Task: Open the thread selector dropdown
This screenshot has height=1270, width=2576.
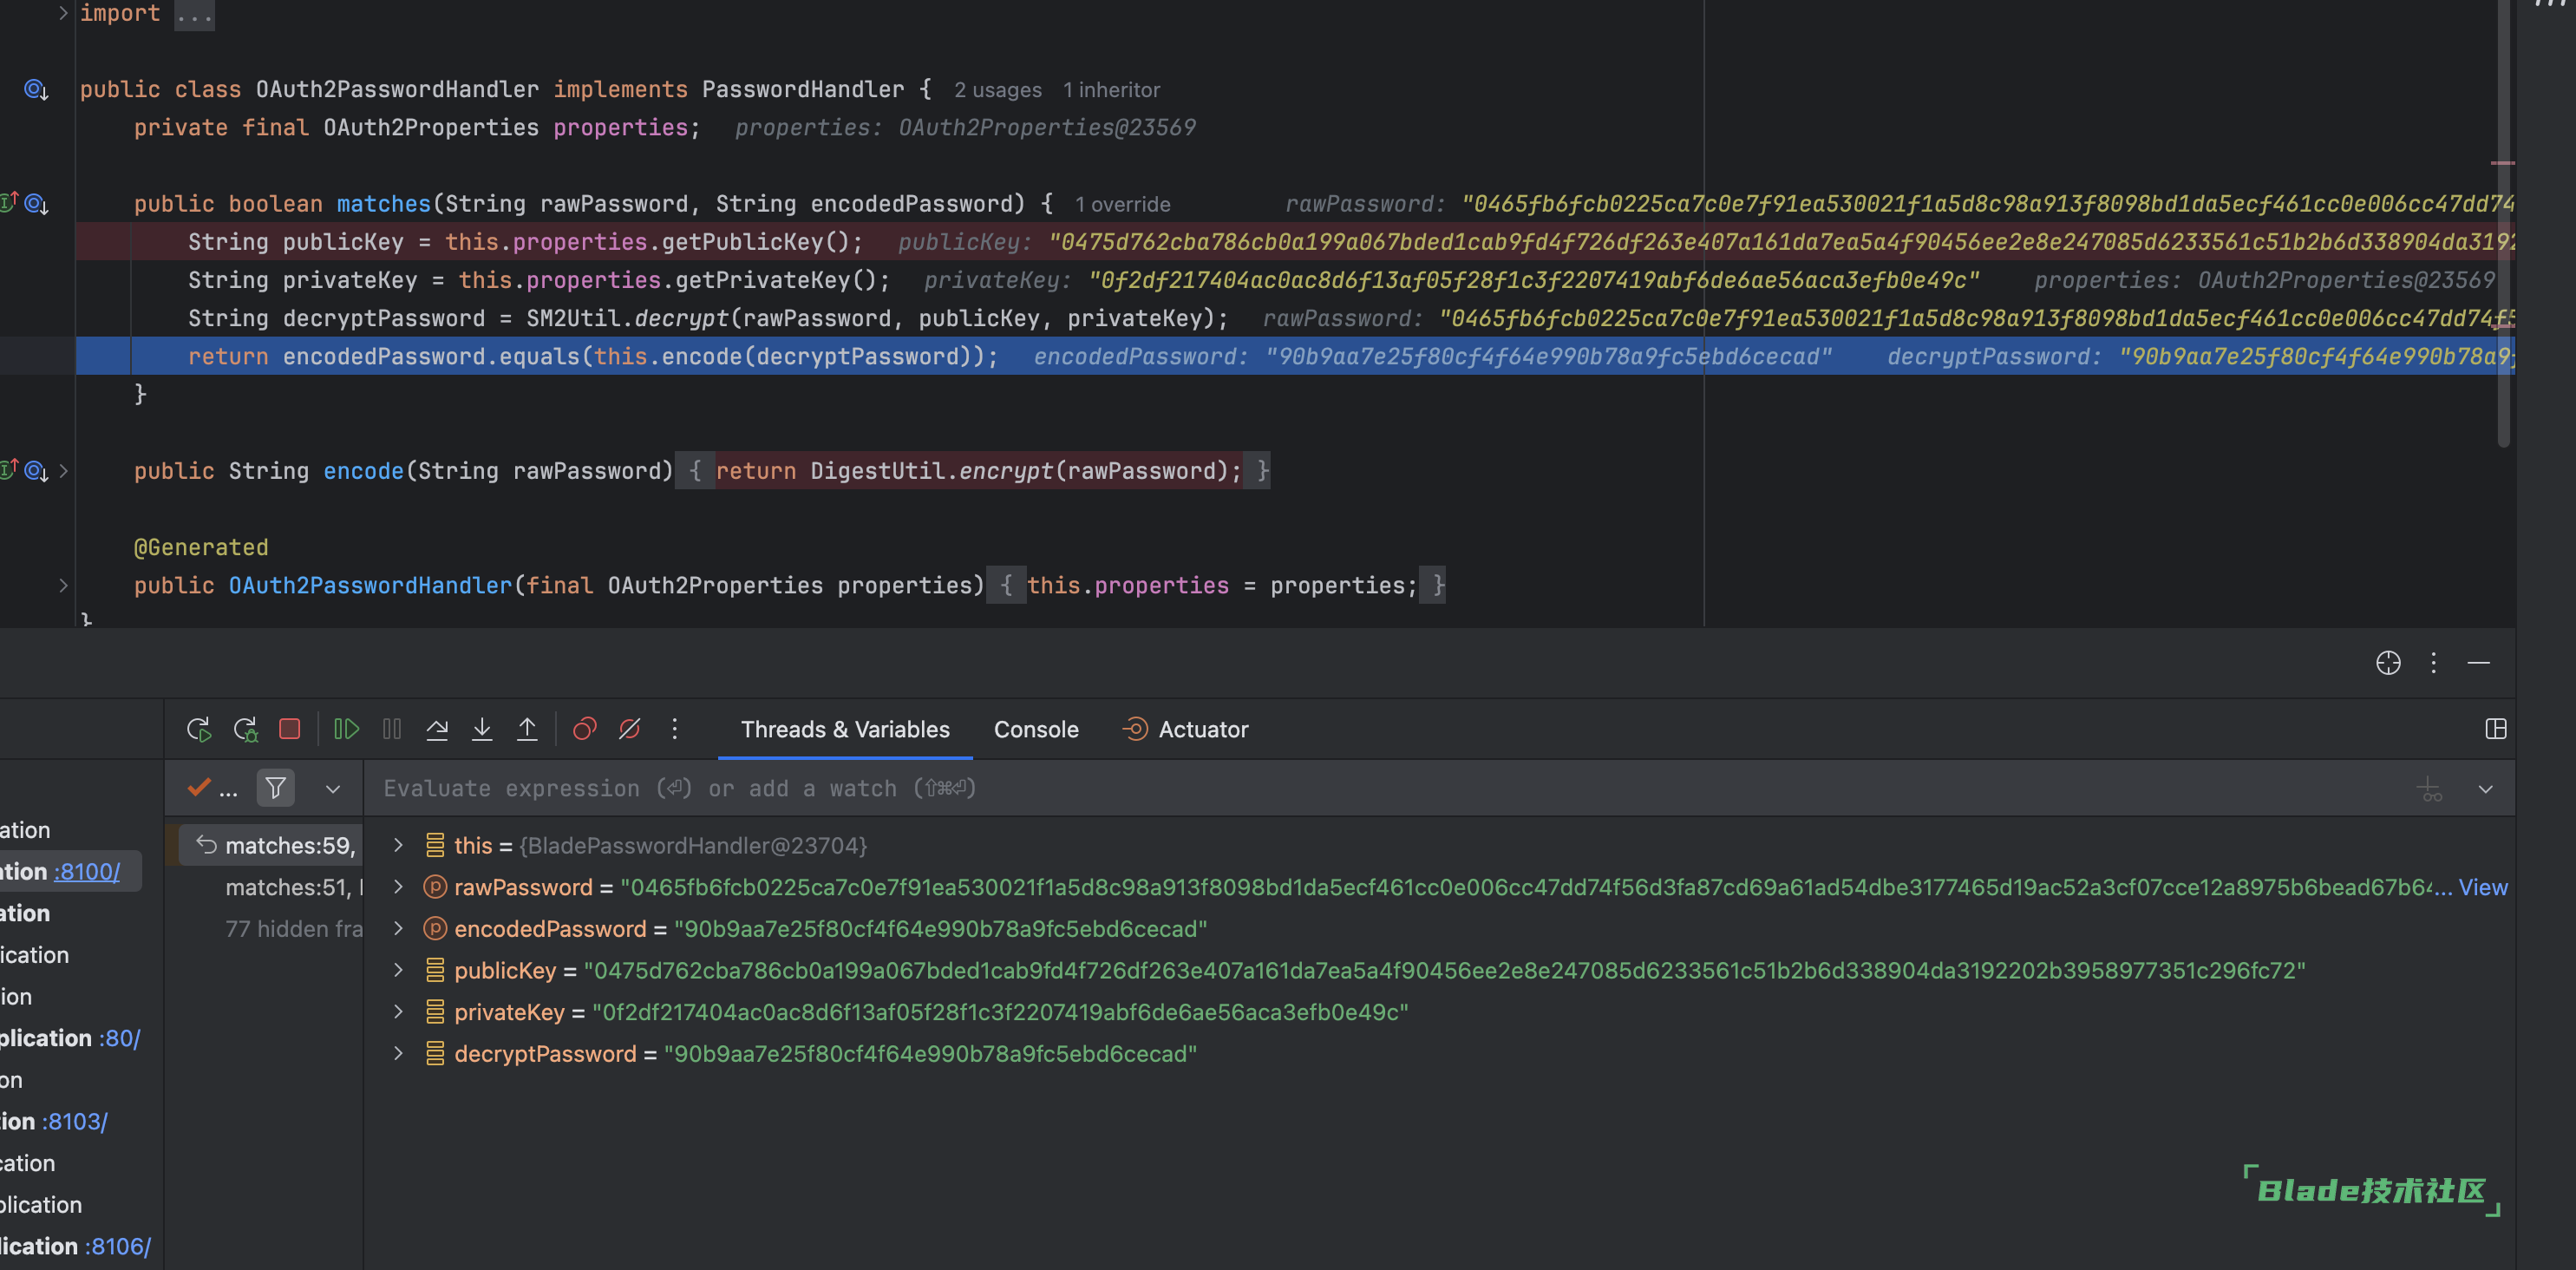Action: (333, 789)
